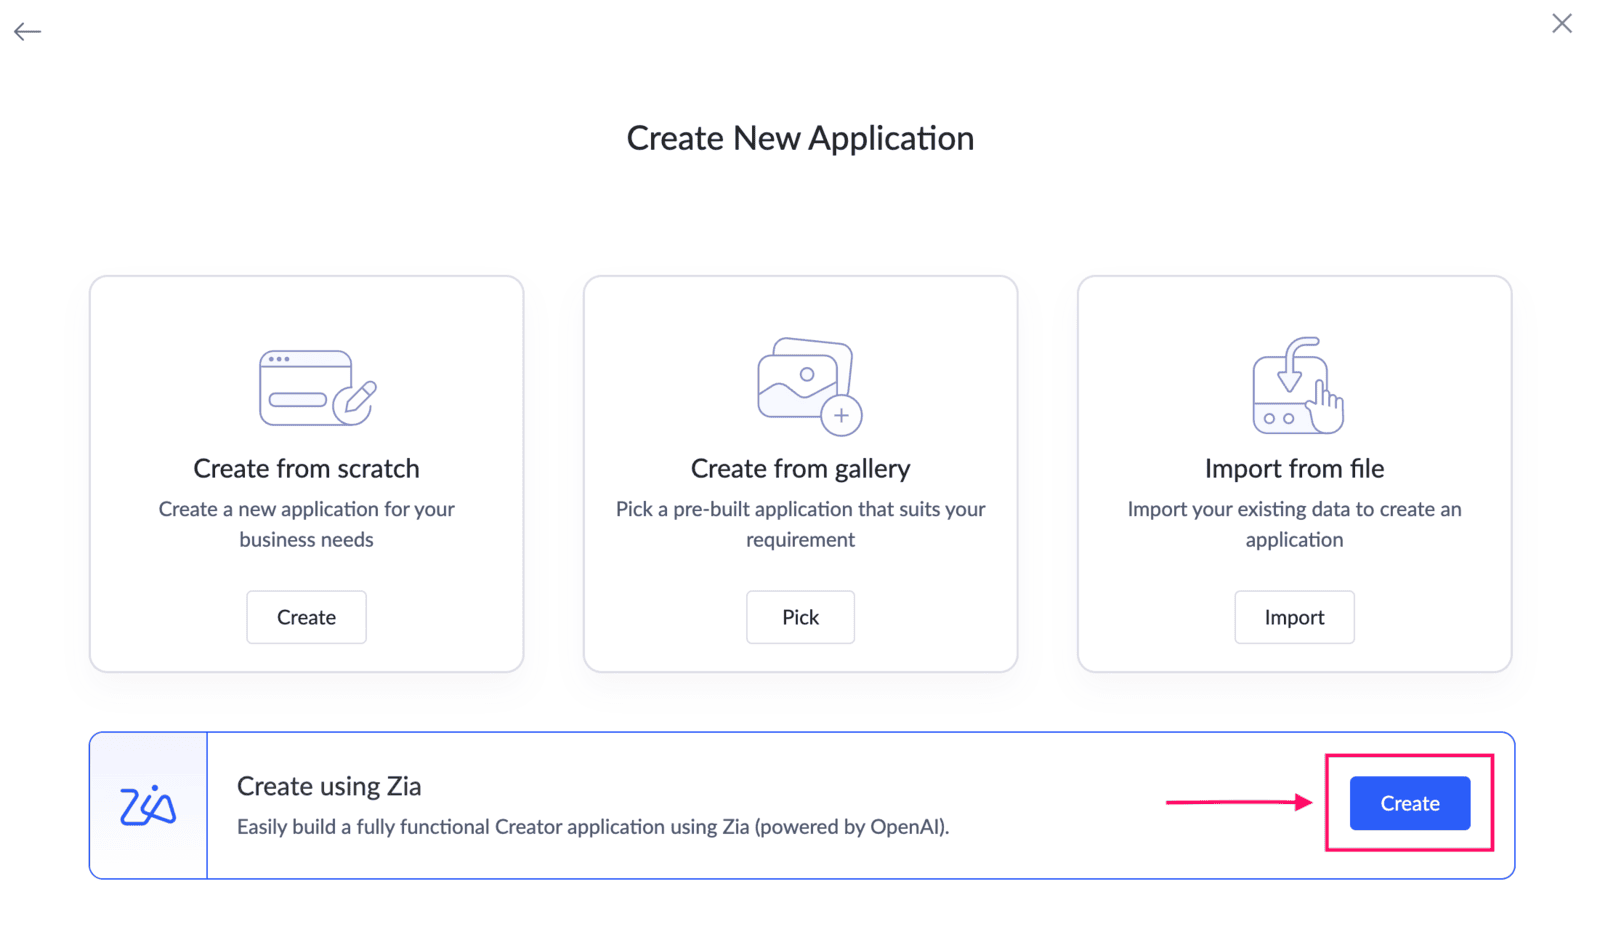Screen dimensions: 1600x948
Task: Click the blue Create button for Zia
Action: (x=1410, y=803)
